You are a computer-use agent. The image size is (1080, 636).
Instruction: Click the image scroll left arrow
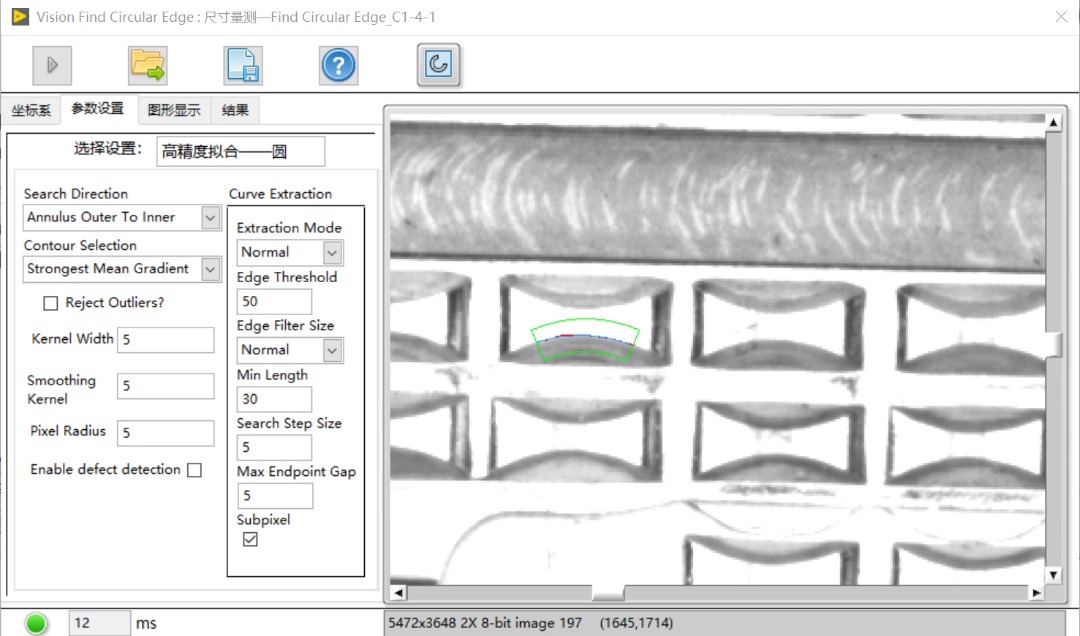(x=398, y=593)
